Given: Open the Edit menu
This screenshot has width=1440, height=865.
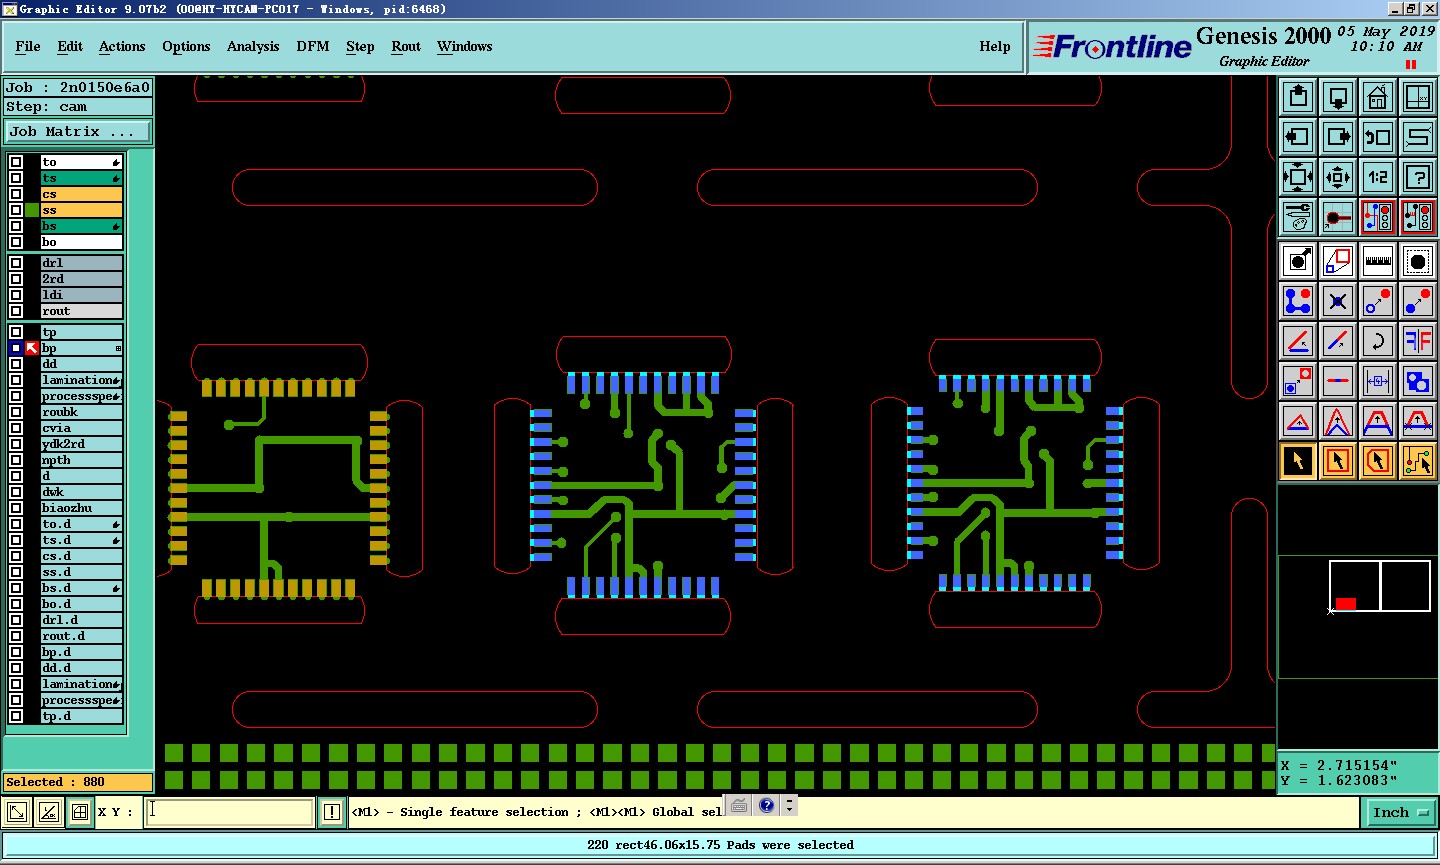Looking at the screenshot, I should (70, 46).
